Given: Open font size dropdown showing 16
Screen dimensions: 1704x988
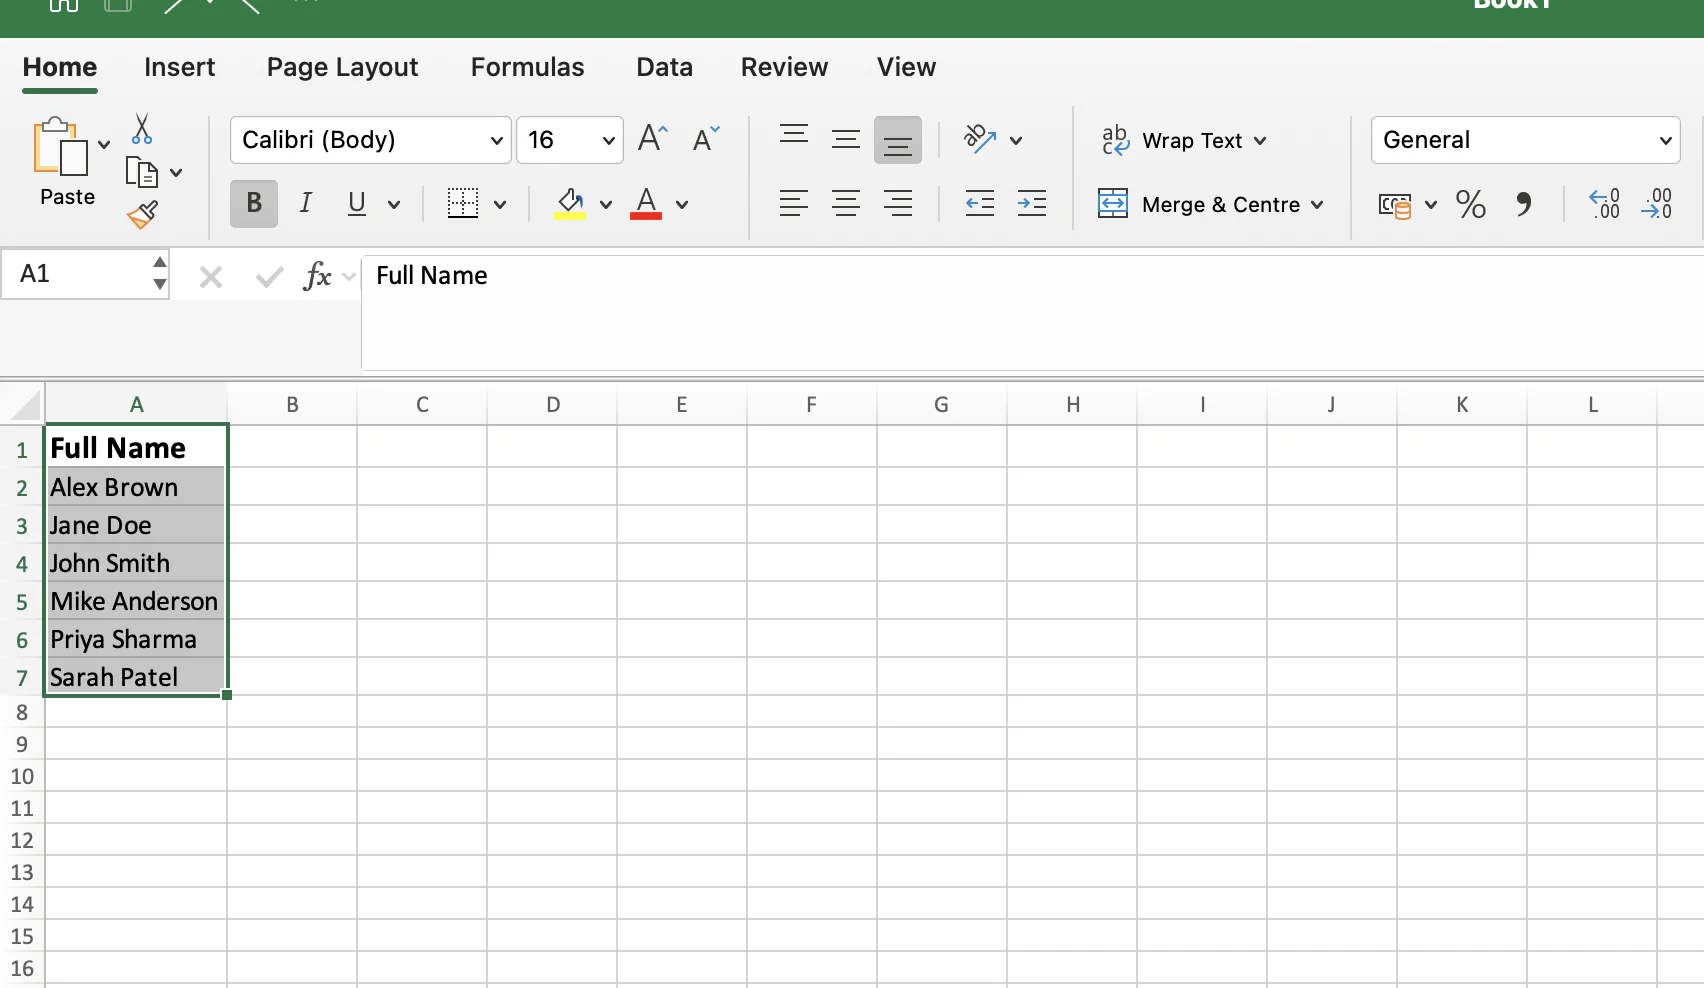Looking at the screenshot, I should coord(570,140).
